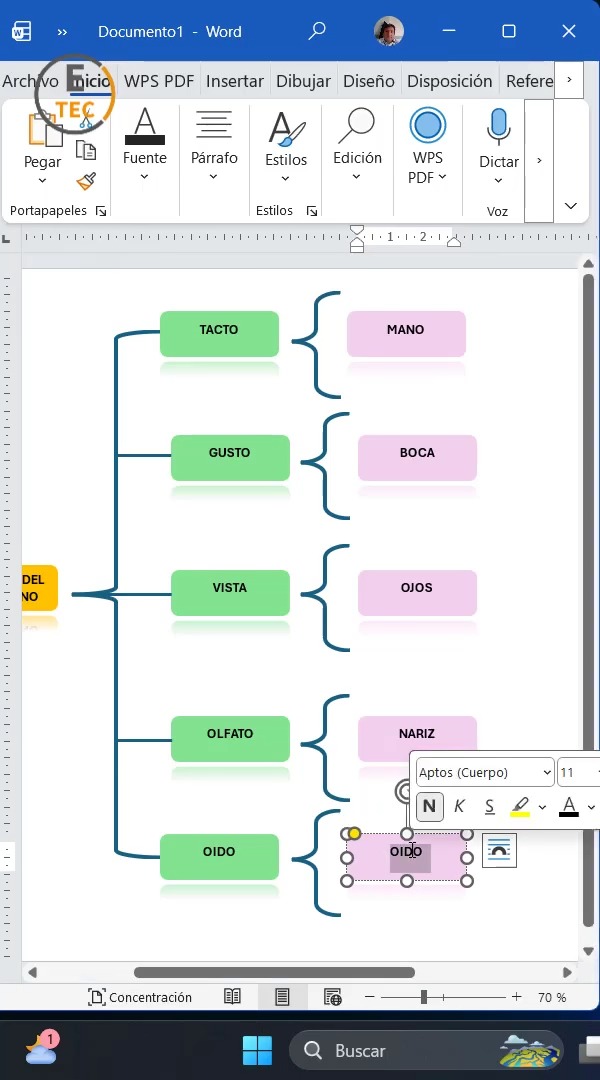Click the WPS PDF ribbon button
This screenshot has height=1080, width=600.
click(x=428, y=146)
